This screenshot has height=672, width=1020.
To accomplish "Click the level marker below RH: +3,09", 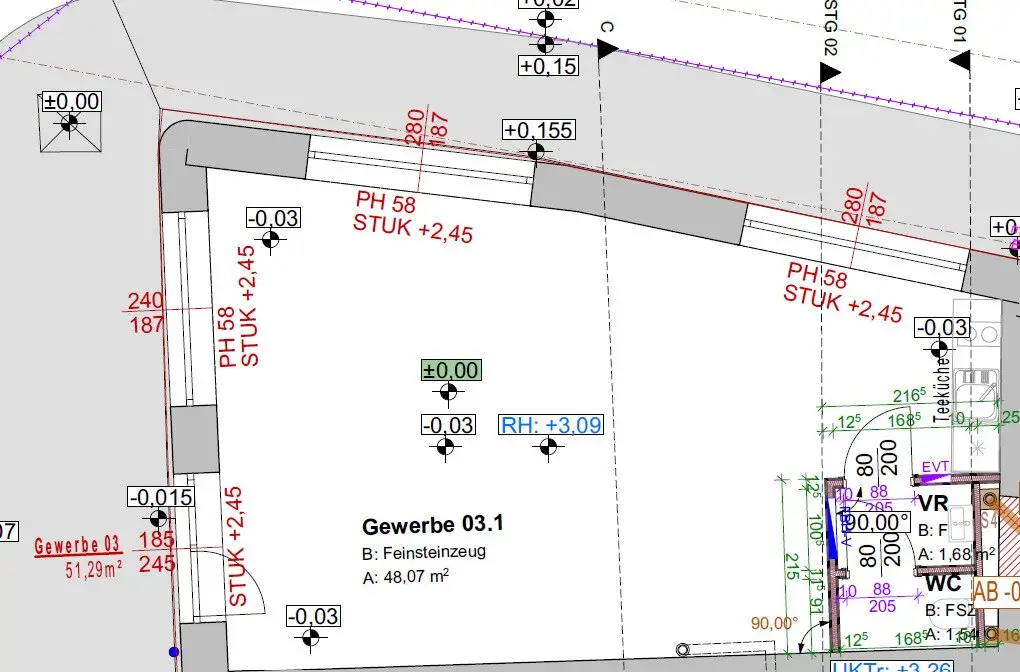I will (548, 447).
